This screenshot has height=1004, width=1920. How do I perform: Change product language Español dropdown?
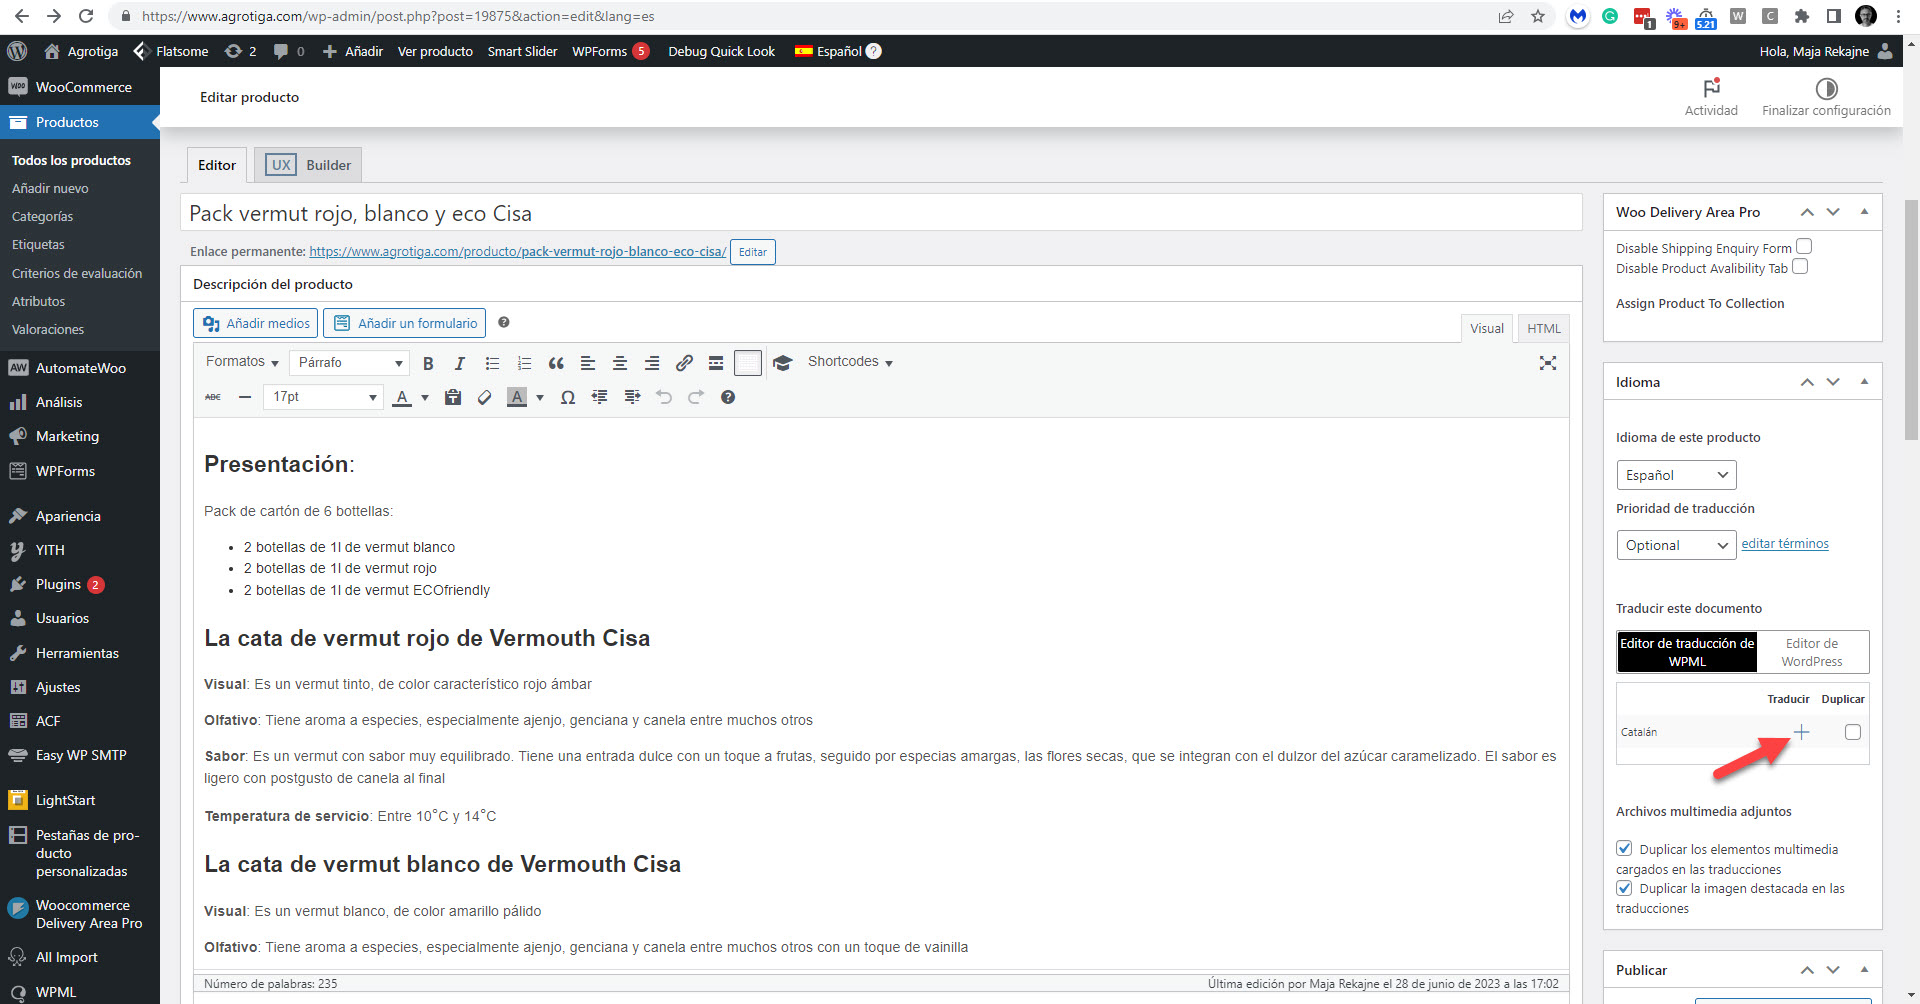(1676, 475)
